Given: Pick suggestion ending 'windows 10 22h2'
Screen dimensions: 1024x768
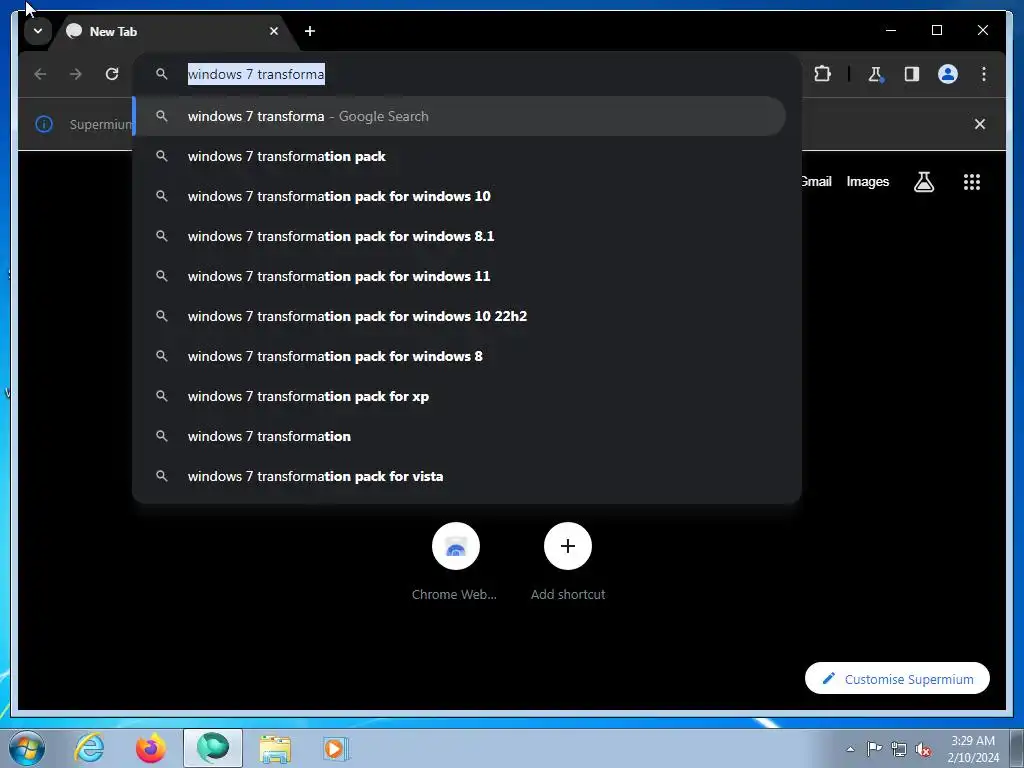Looking at the screenshot, I should click(460, 316).
